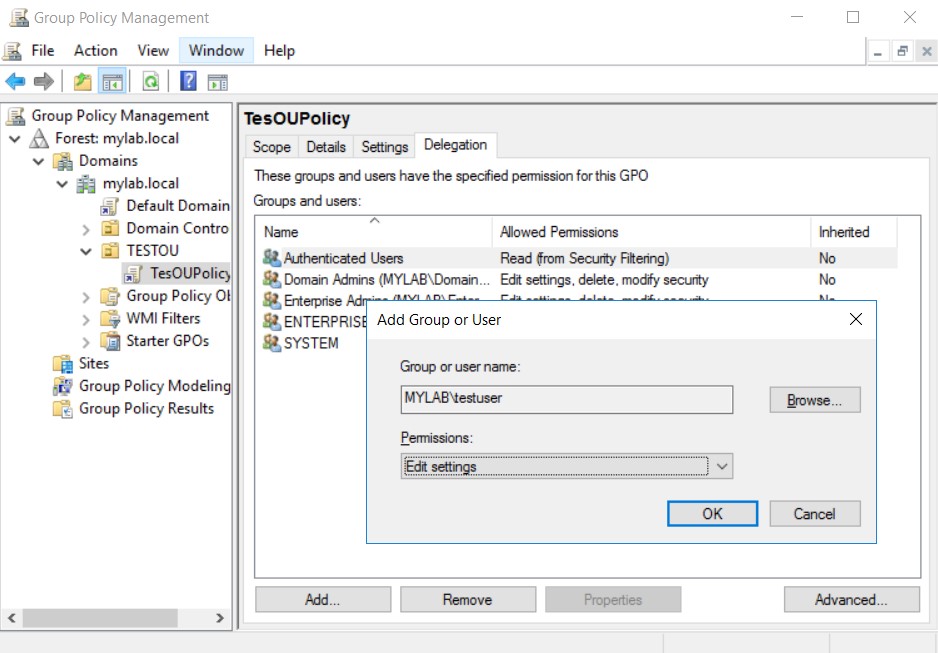Click the TesOUPolicy GPO link icon
938x653 pixels.
click(x=133, y=273)
